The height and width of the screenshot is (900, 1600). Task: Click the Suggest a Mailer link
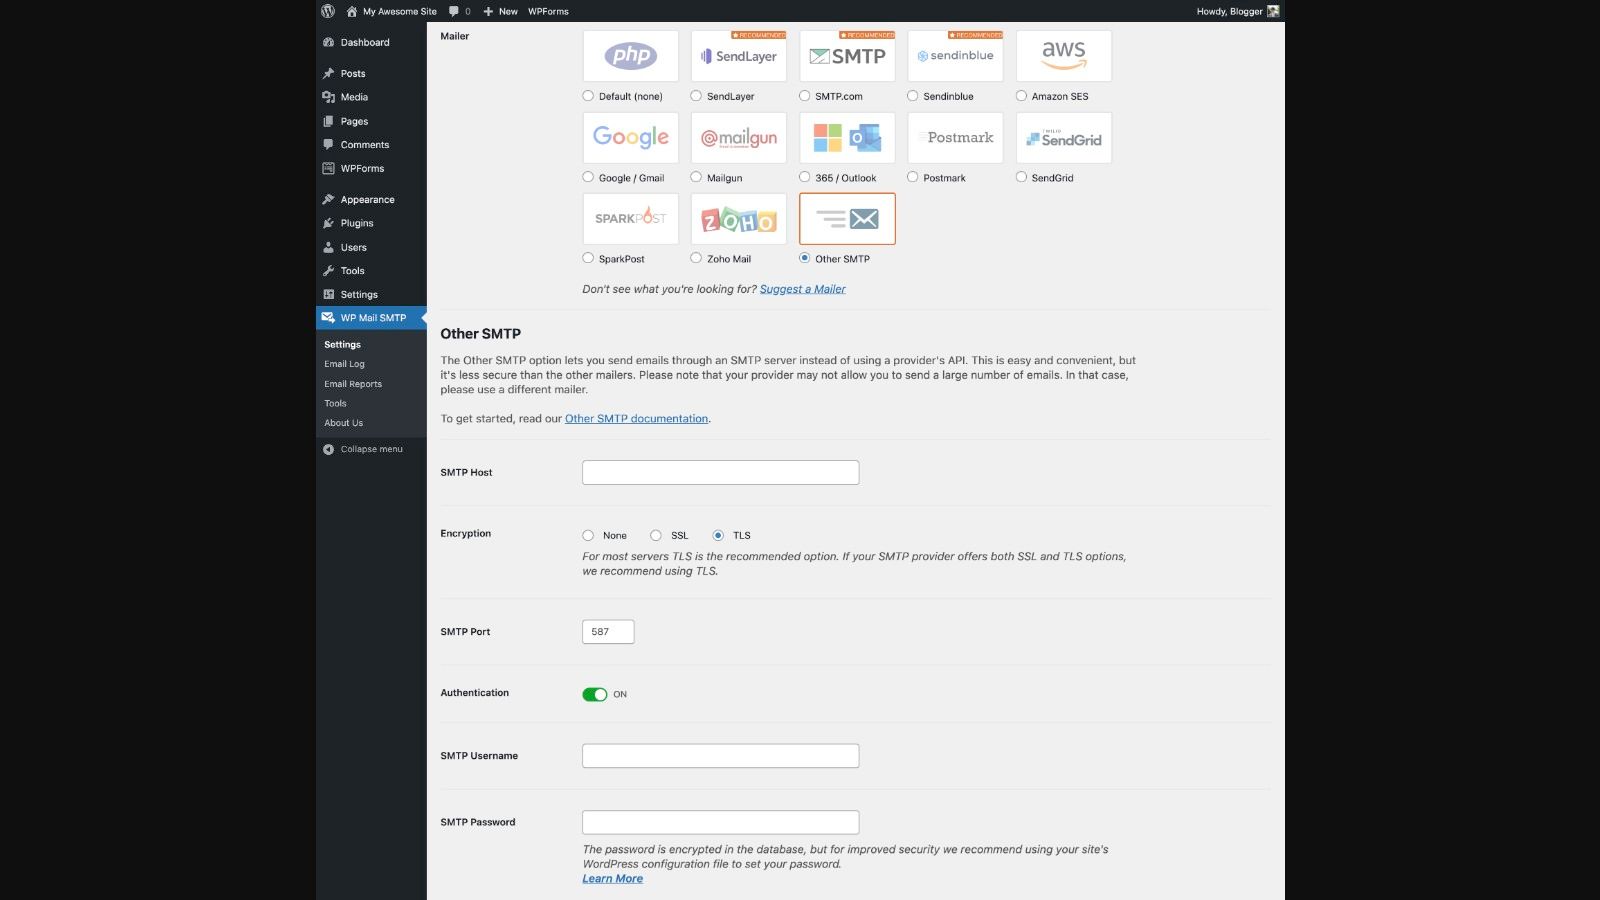tap(802, 288)
